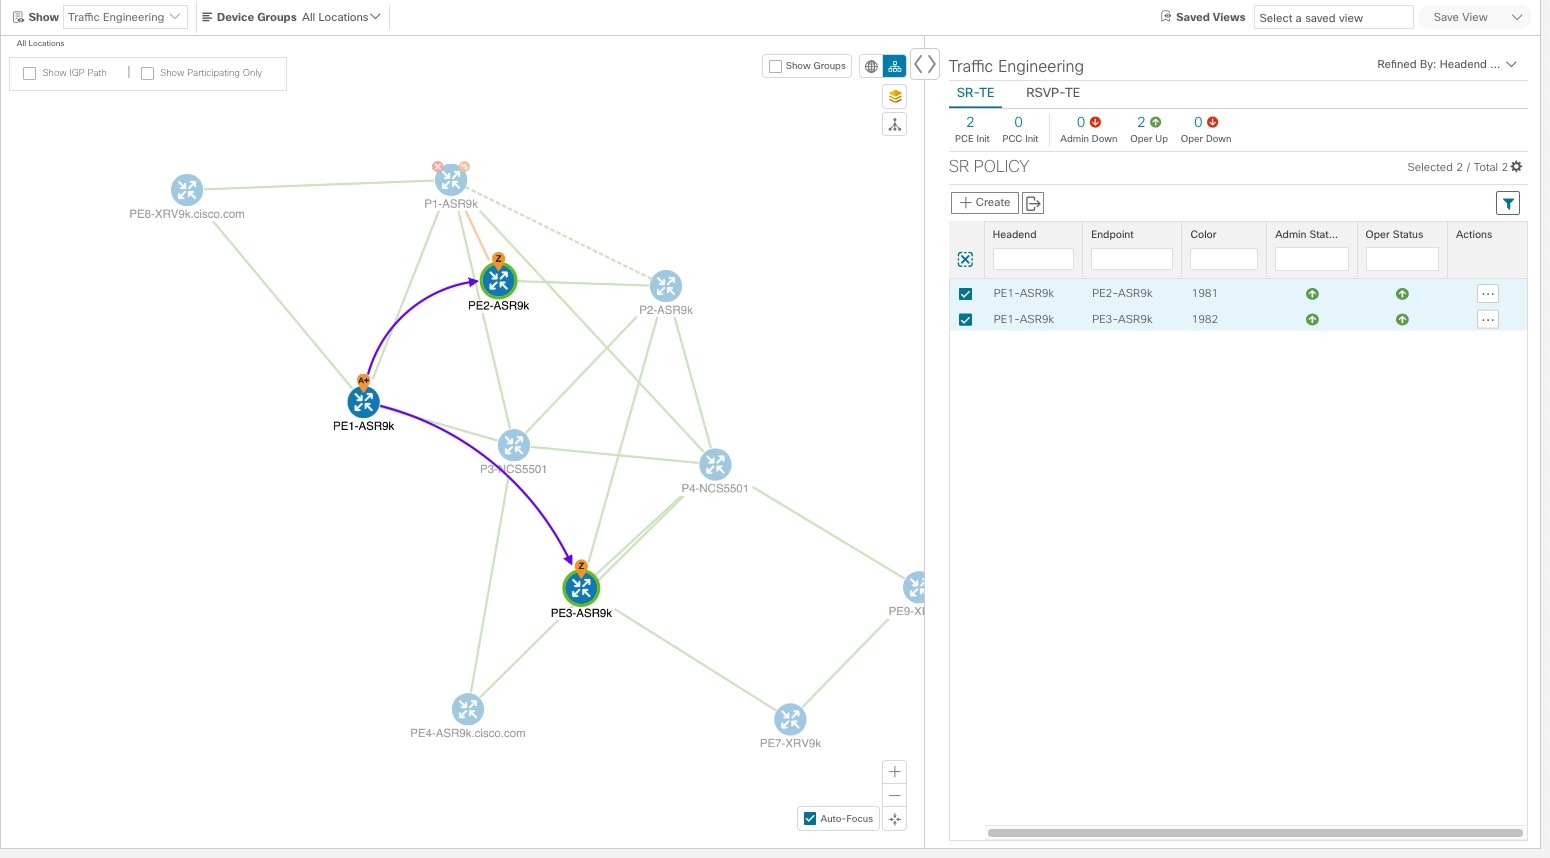
Task: Uncheck policy row with endpoint PE3-ASR9k
Action: pyautogui.click(x=965, y=320)
